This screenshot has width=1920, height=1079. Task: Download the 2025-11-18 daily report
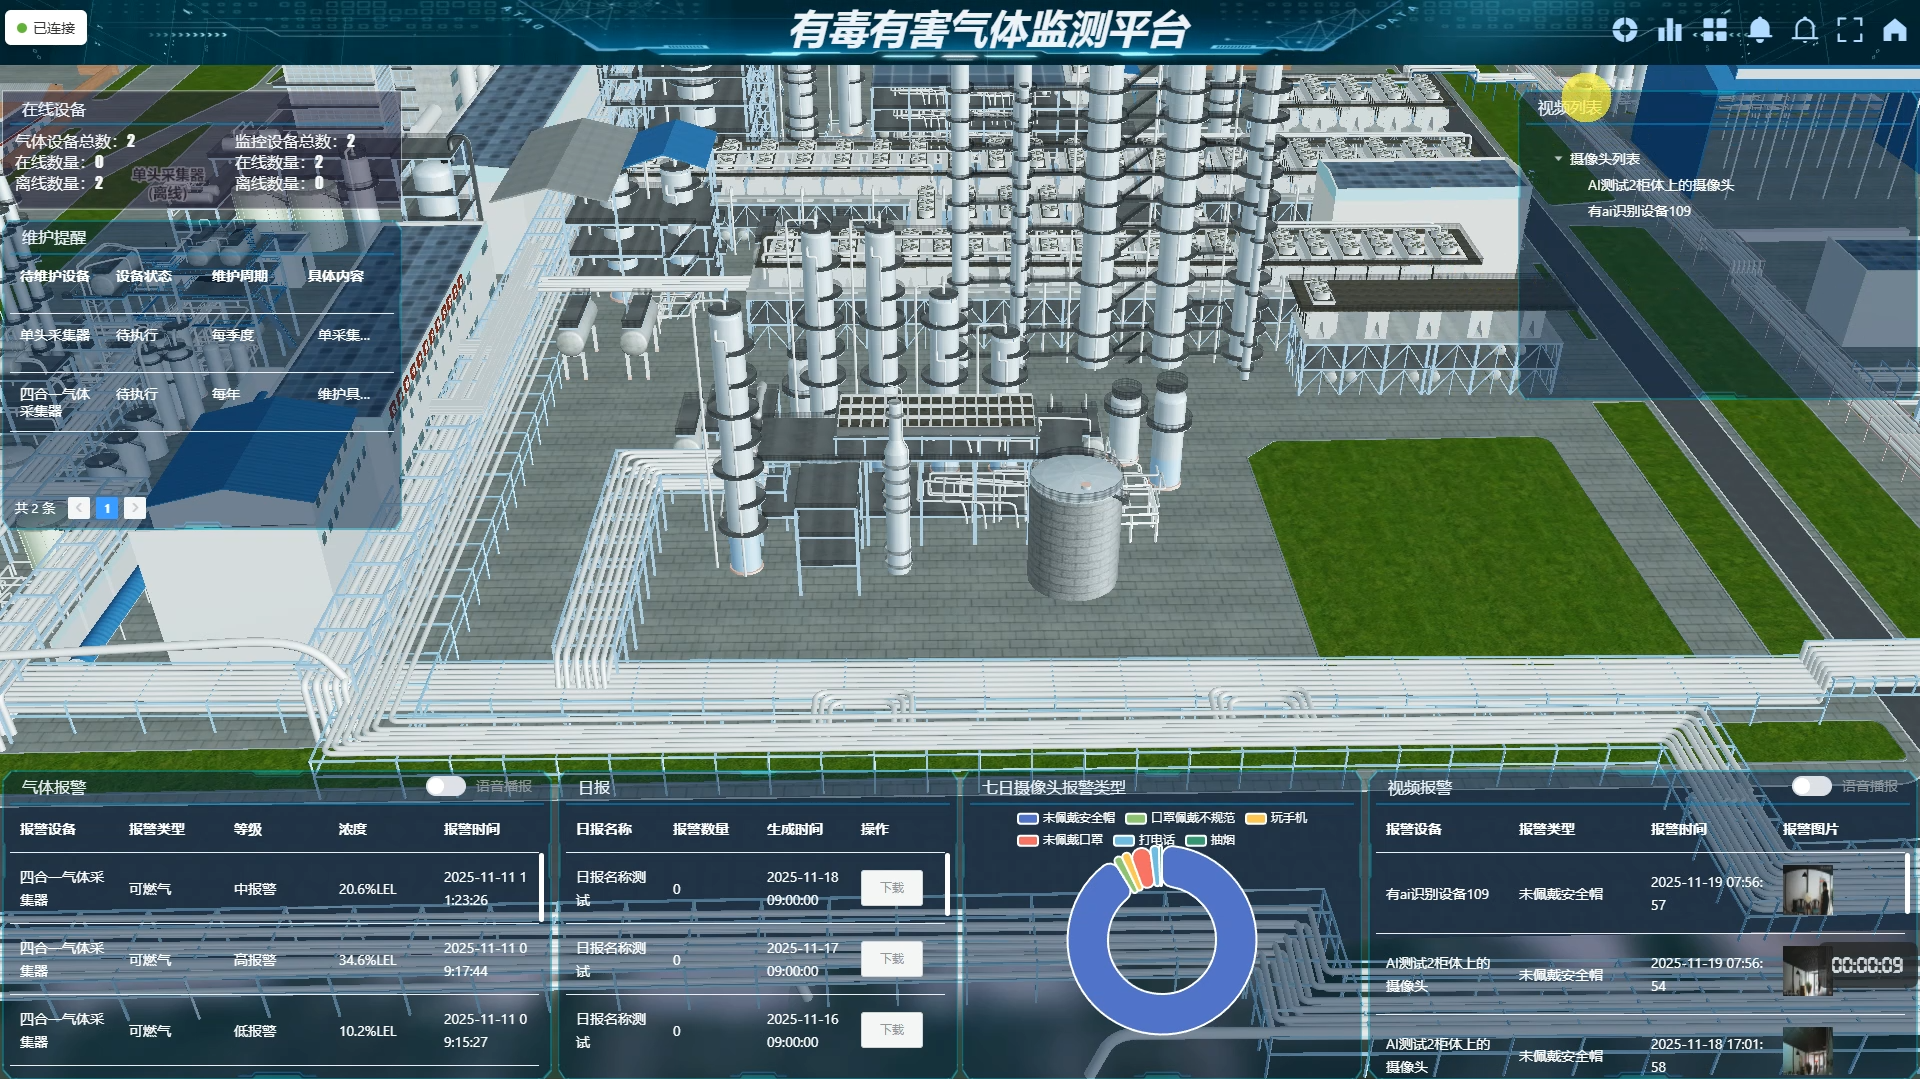[x=892, y=888]
